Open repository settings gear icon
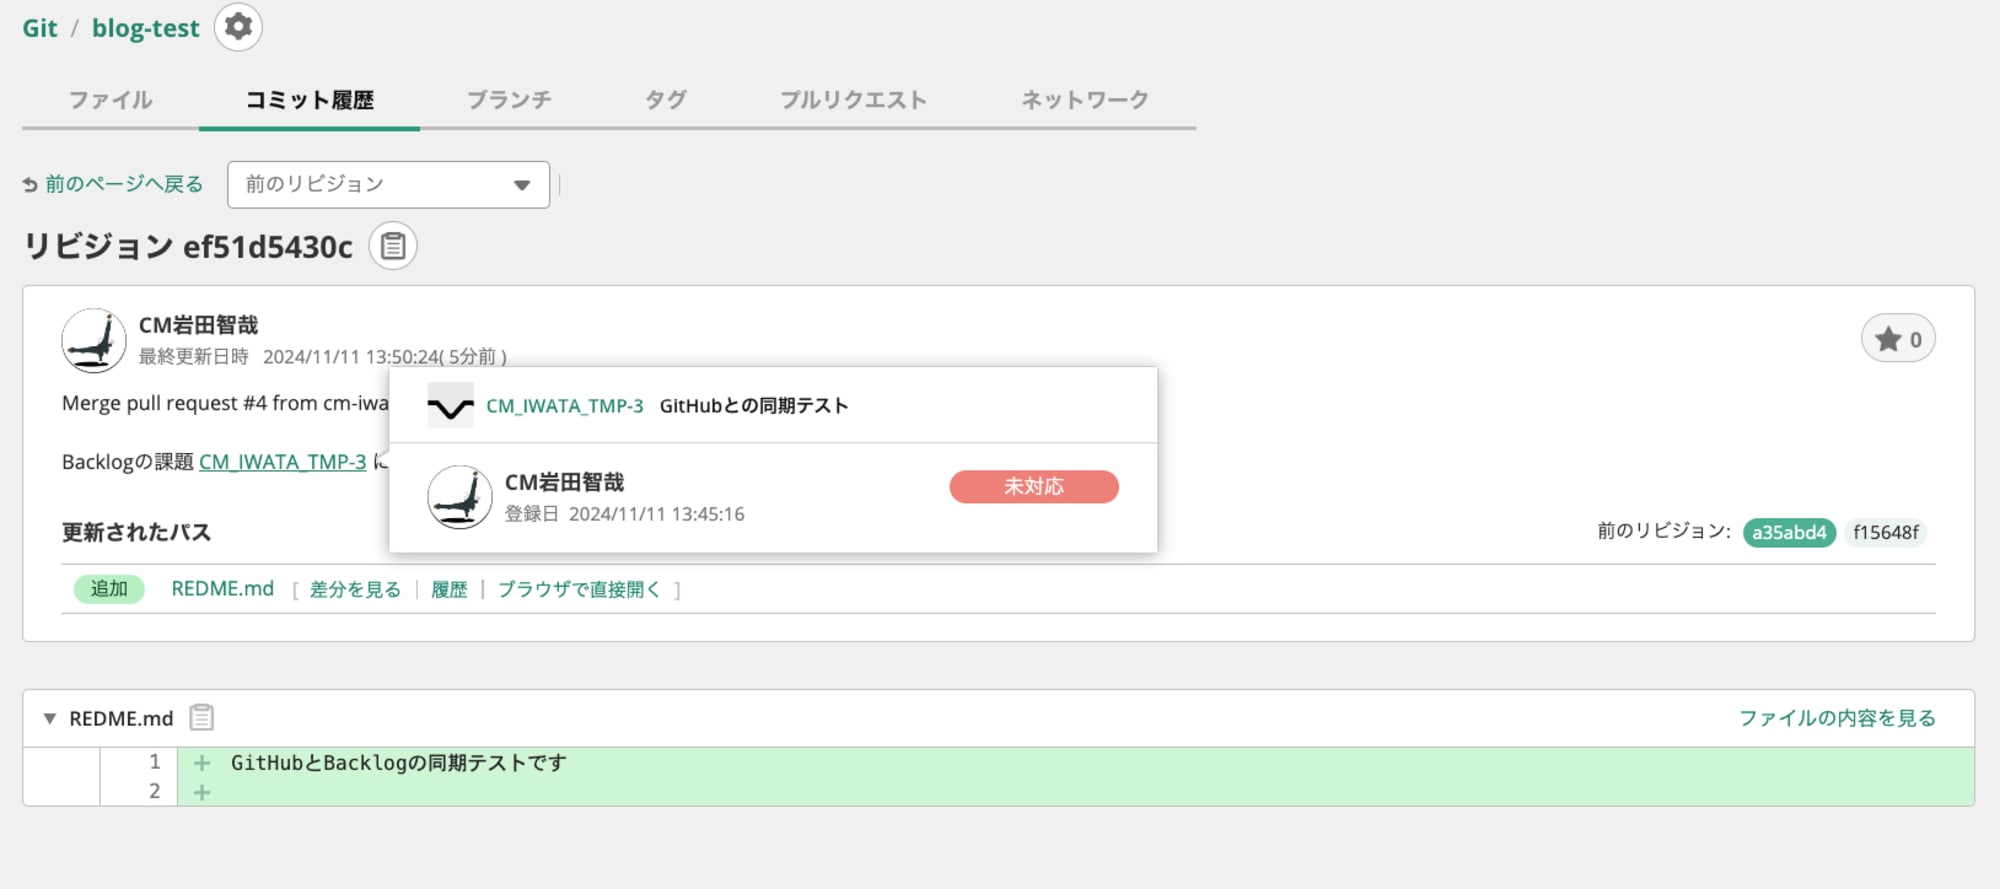The image size is (2000, 889). tap(238, 27)
